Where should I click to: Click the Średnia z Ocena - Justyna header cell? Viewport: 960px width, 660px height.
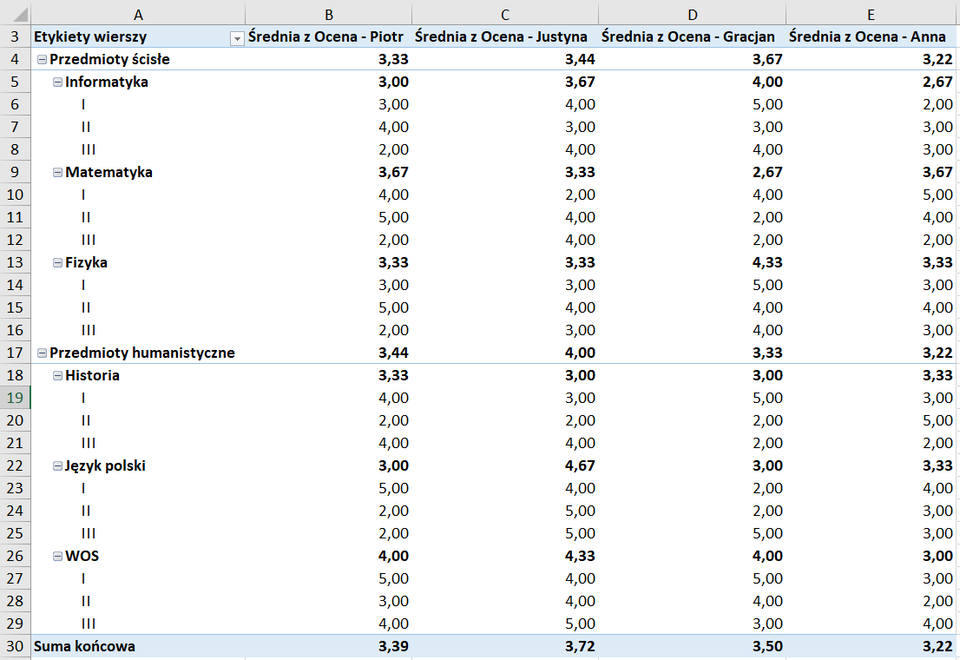coord(505,37)
